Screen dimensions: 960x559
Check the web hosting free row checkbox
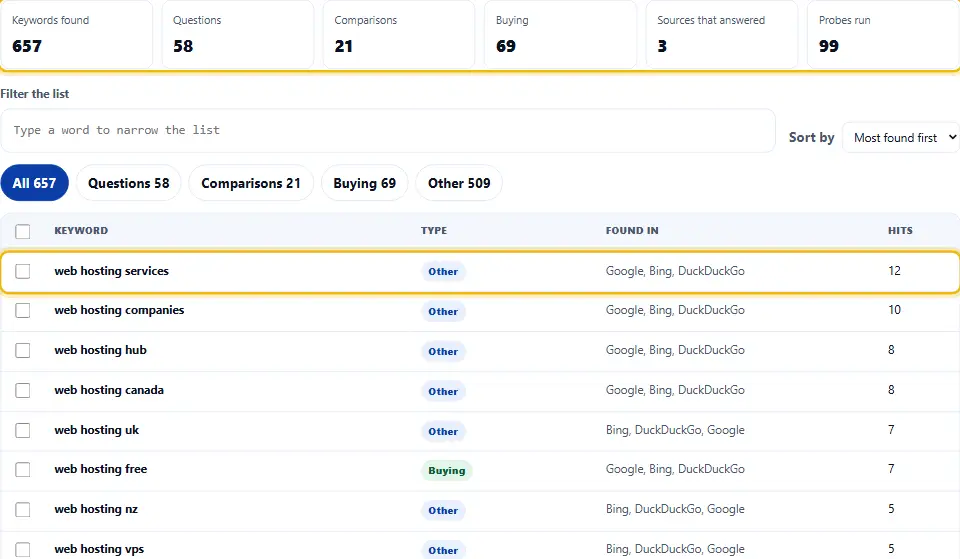click(23, 470)
